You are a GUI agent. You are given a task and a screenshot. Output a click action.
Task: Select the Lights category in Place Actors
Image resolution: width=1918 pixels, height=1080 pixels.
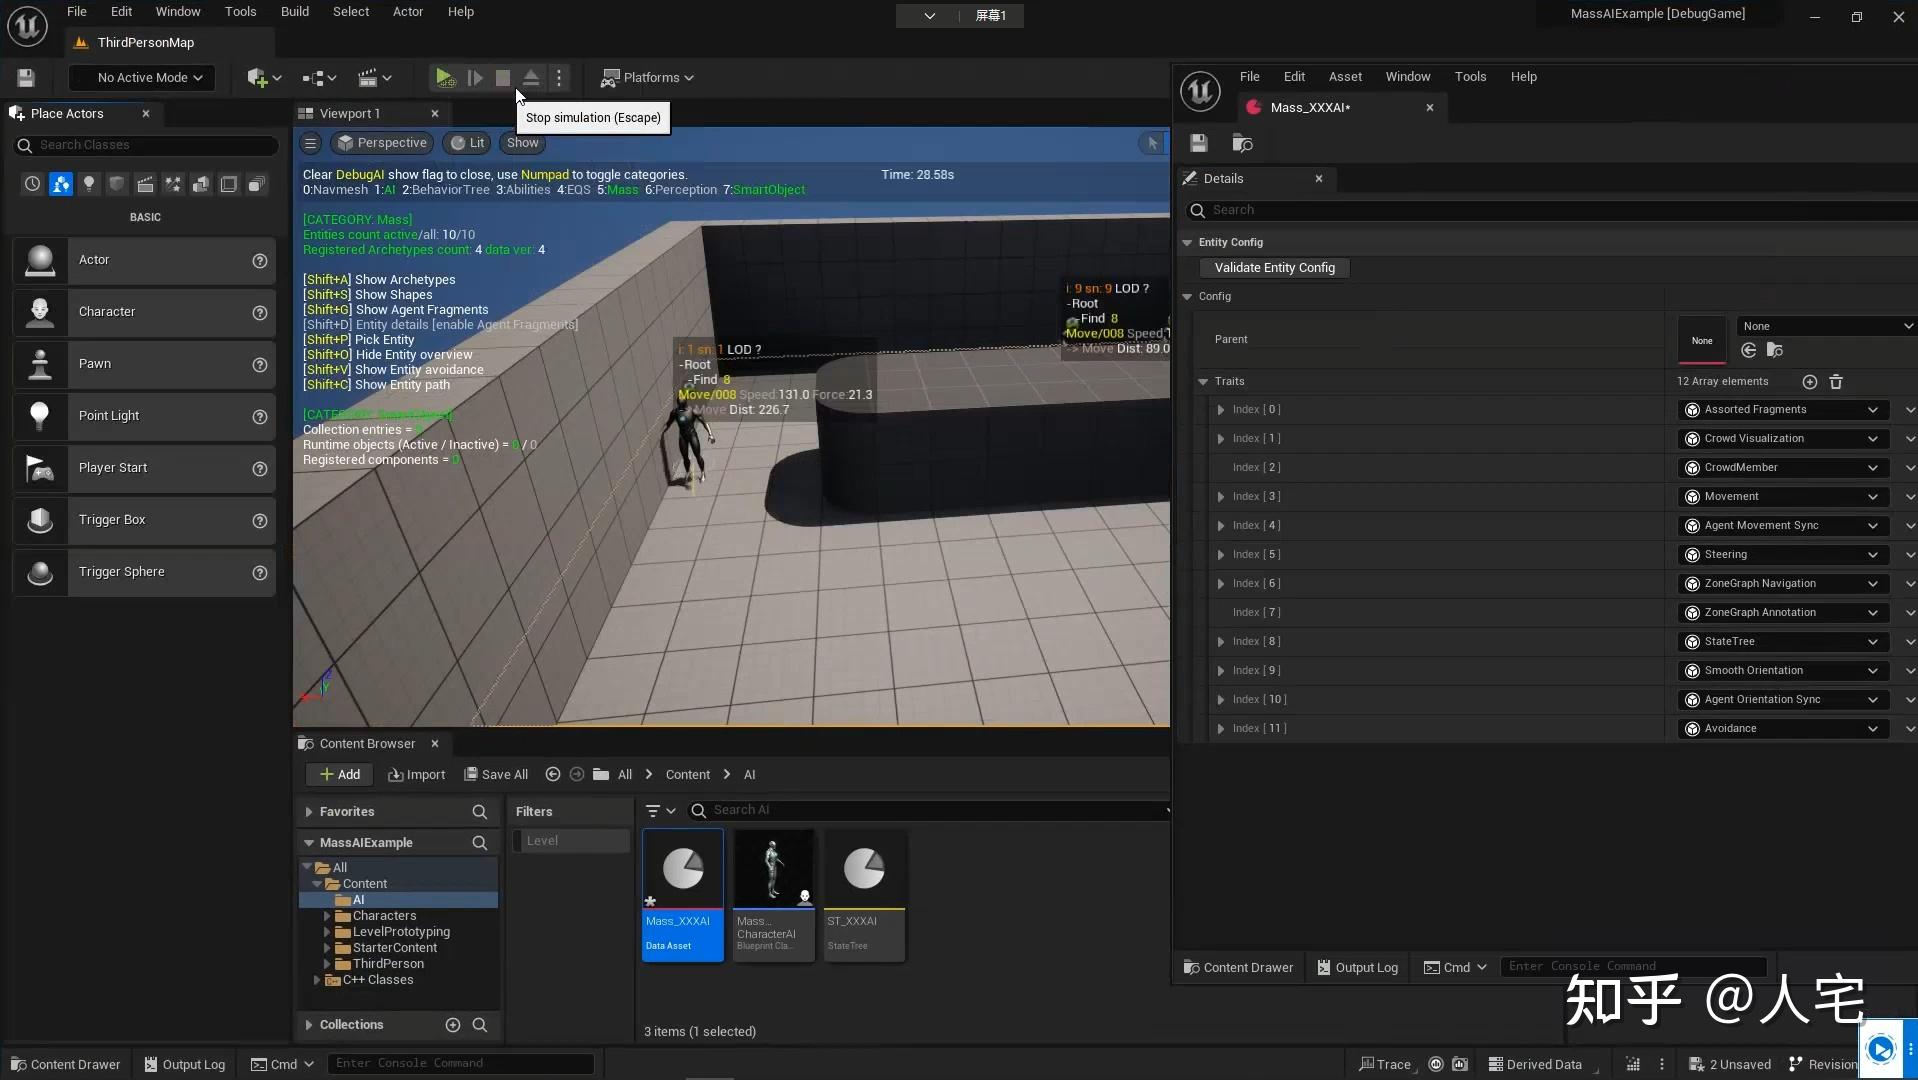tap(89, 184)
